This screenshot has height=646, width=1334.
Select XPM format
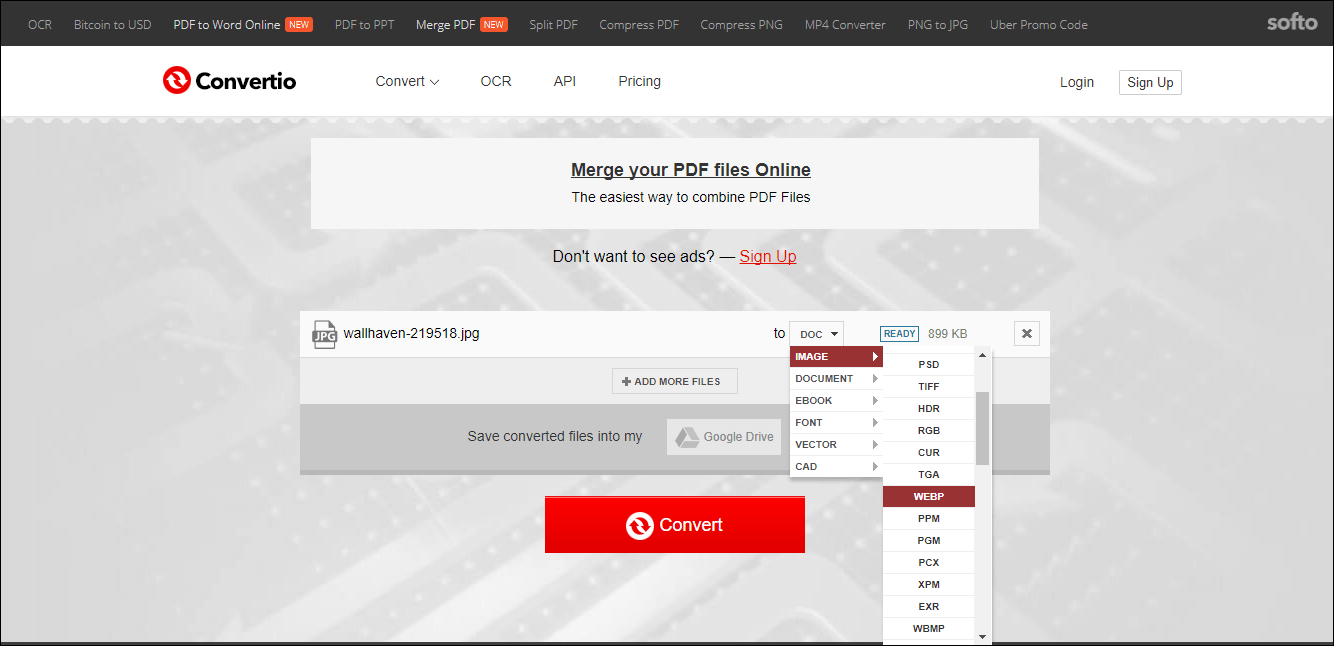[x=928, y=585]
